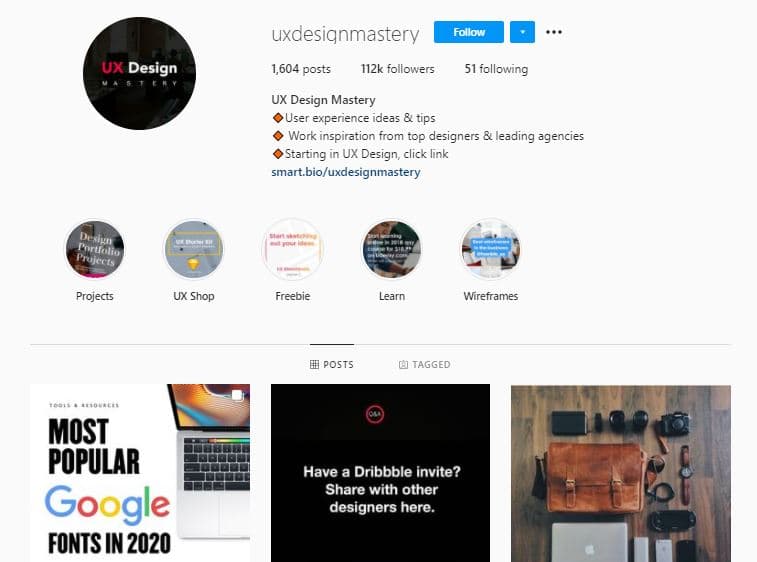The image size is (757, 562).
Task: Open the three-dots options menu
Action: point(554,32)
